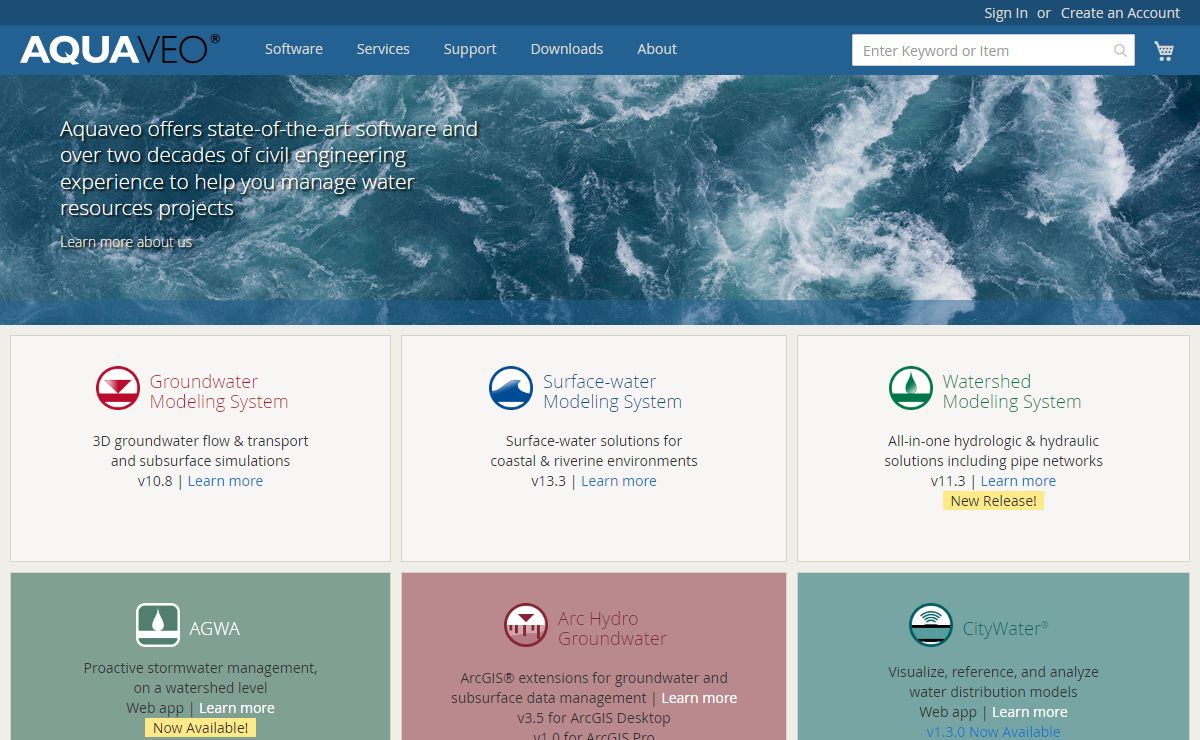Click Learn more for SMS v13.3
The height and width of the screenshot is (740, 1200).
pos(619,481)
